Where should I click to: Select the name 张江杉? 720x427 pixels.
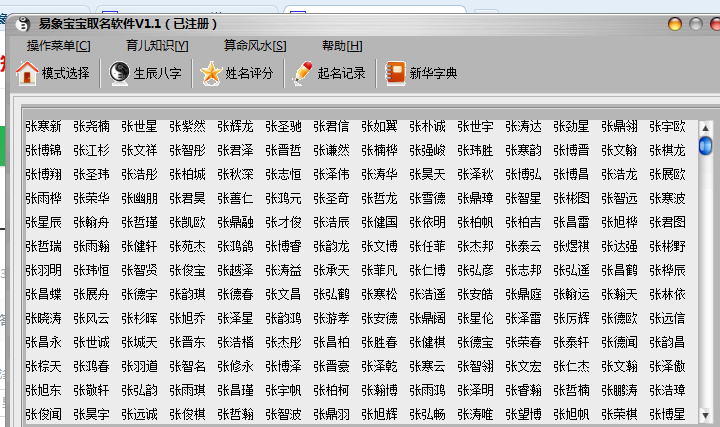91,150
